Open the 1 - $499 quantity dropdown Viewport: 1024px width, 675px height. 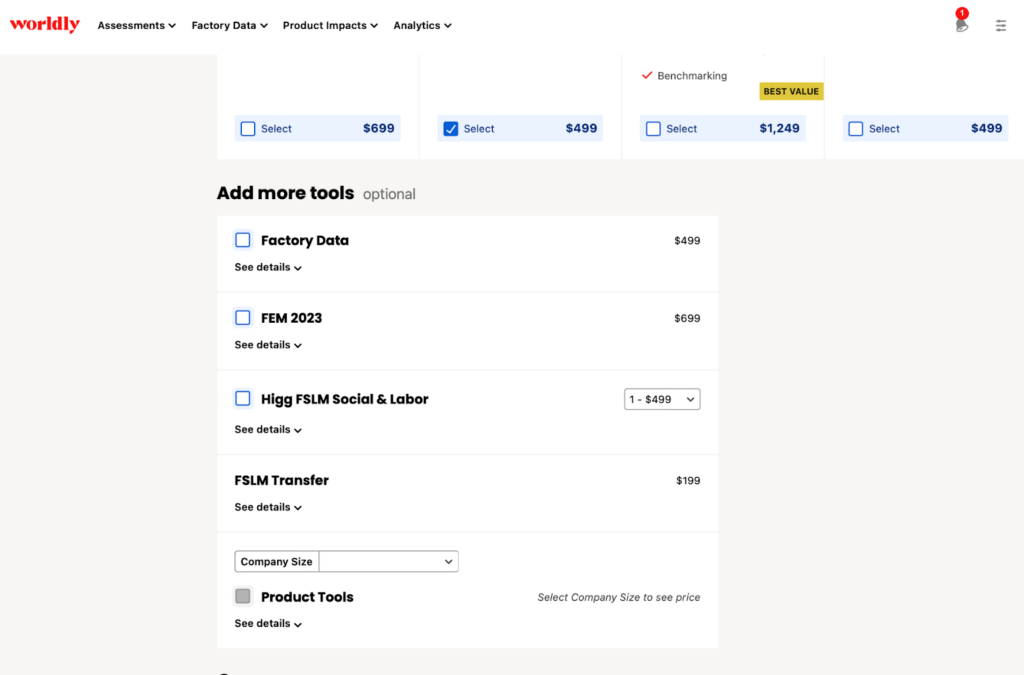(662, 399)
